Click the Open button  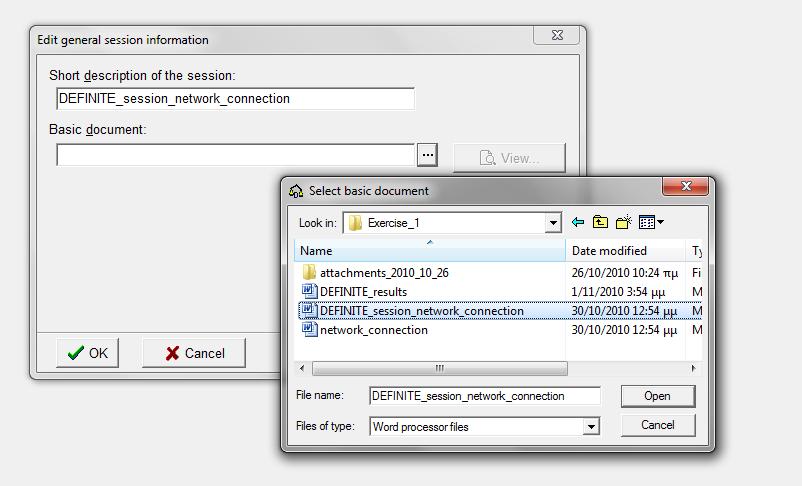click(x=658, y=396)
